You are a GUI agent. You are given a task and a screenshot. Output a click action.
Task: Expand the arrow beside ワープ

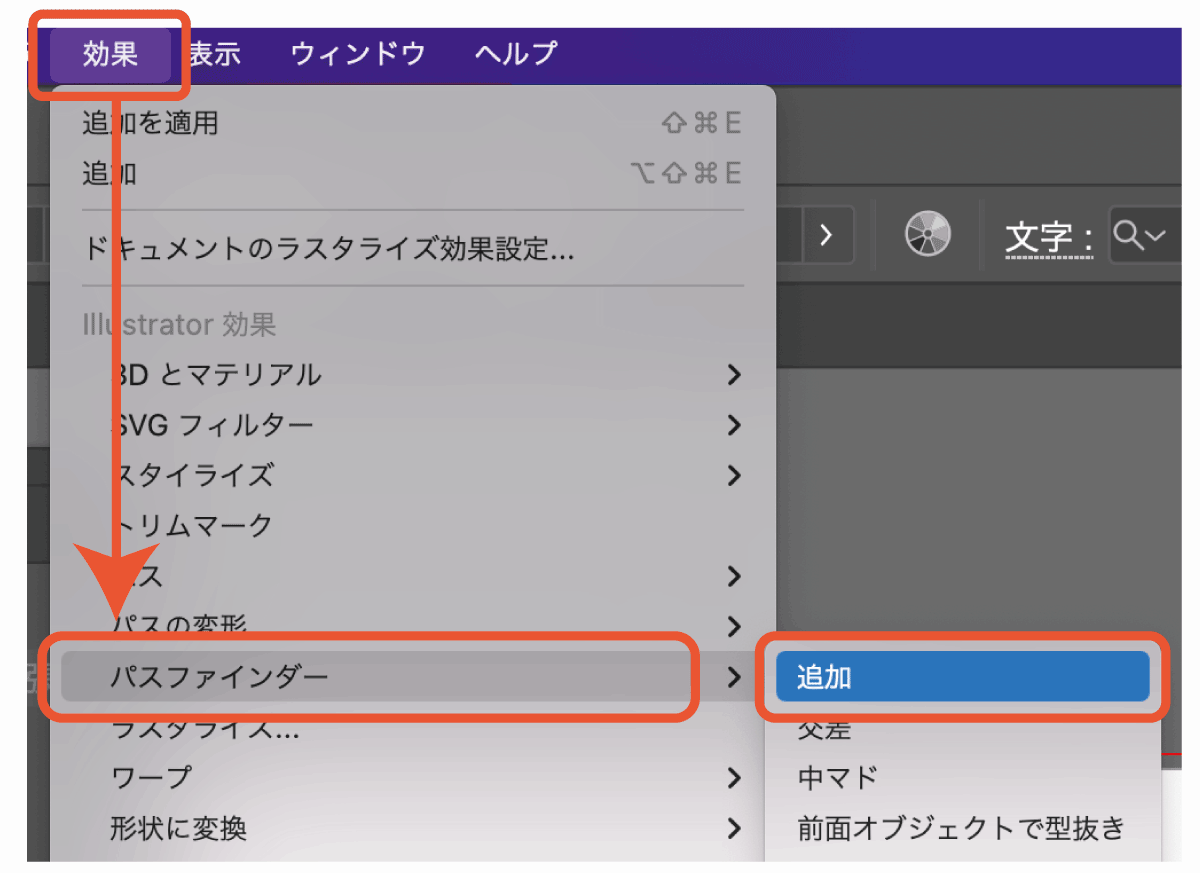pos(735,777)
